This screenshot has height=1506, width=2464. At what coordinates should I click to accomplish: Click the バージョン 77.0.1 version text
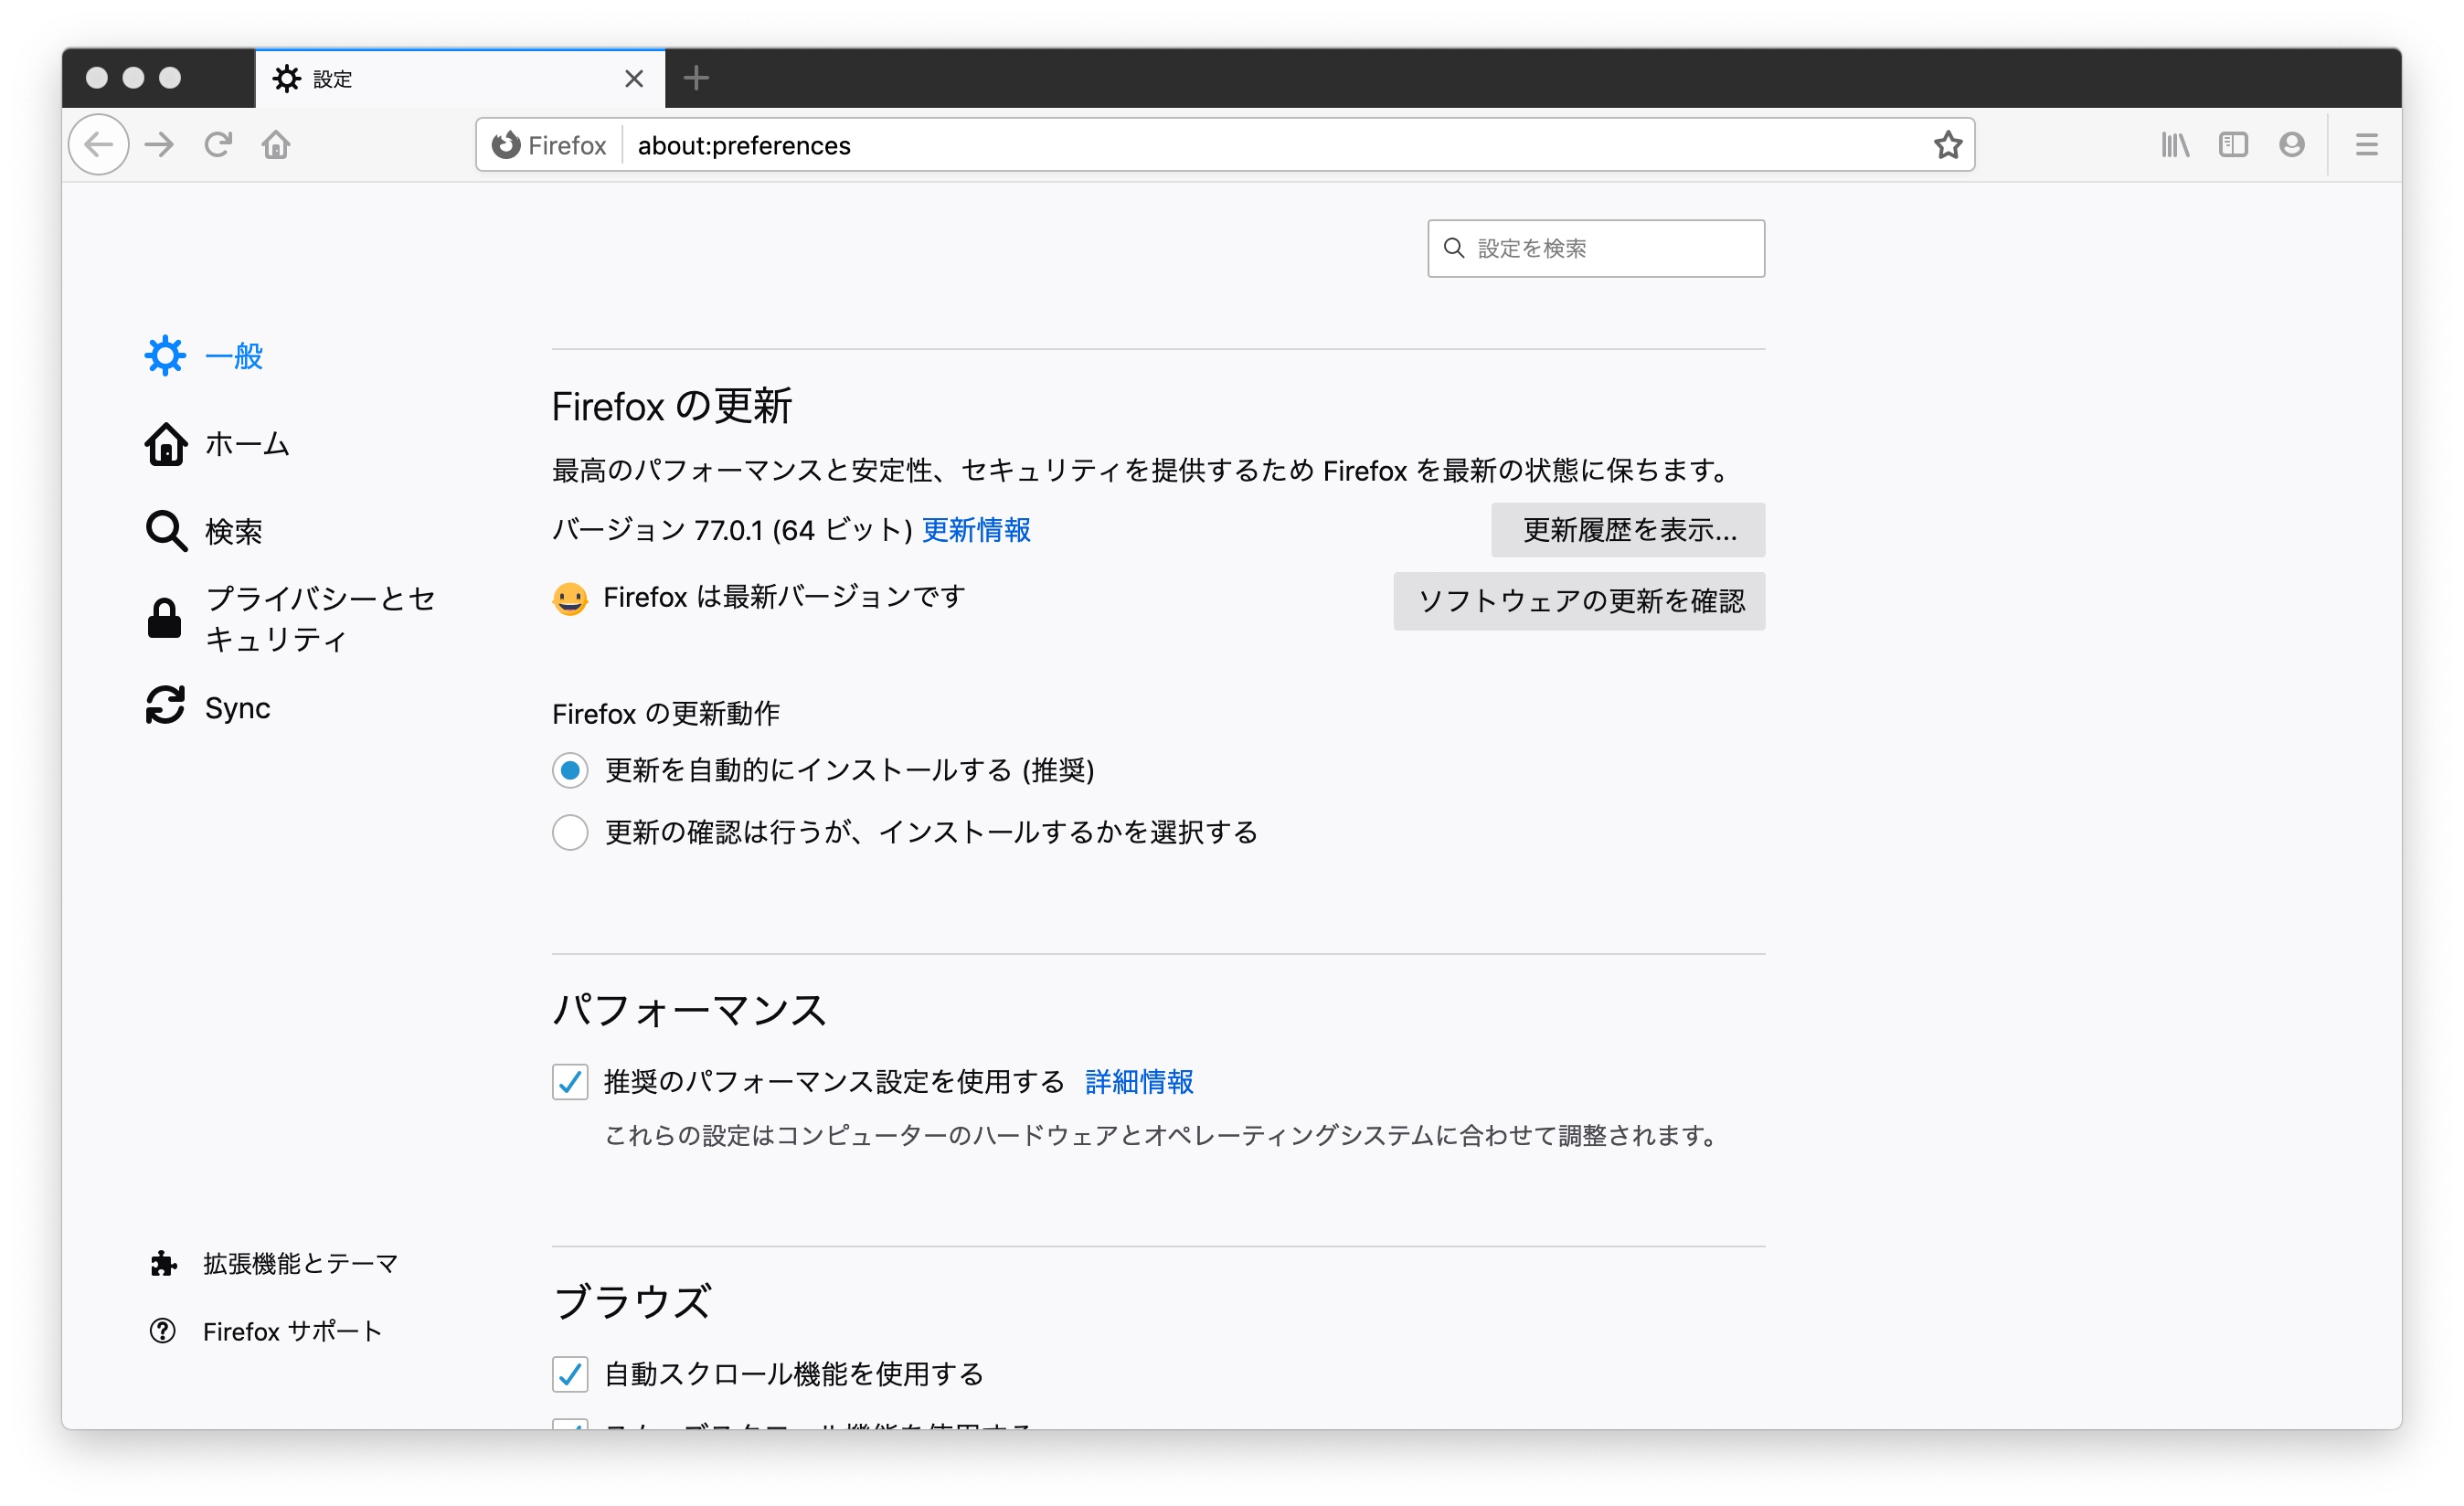click(x=732, y=530)
